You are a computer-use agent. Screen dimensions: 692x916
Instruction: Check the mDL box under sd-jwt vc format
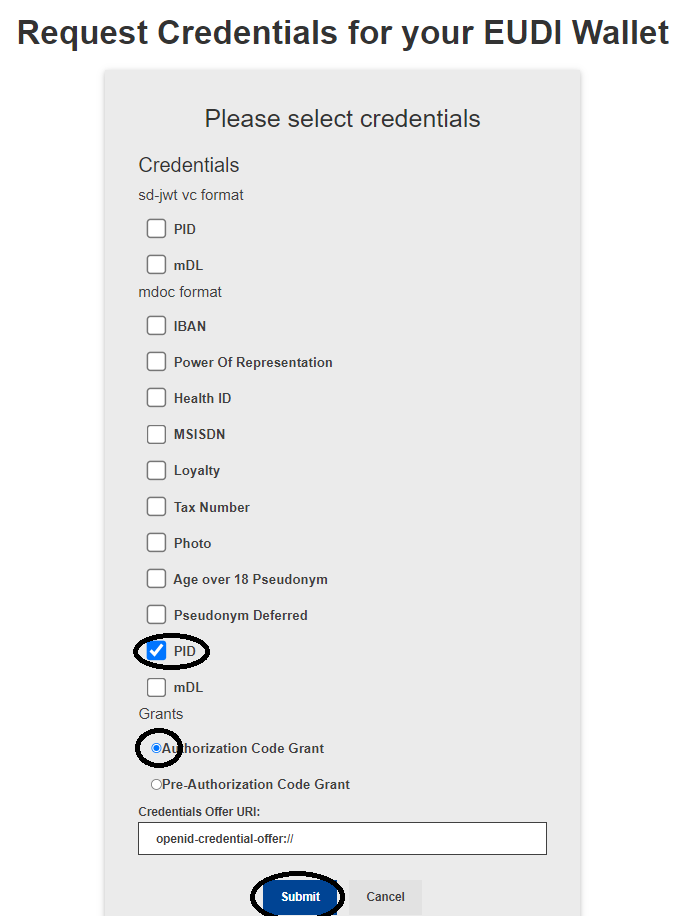[156, 265]
